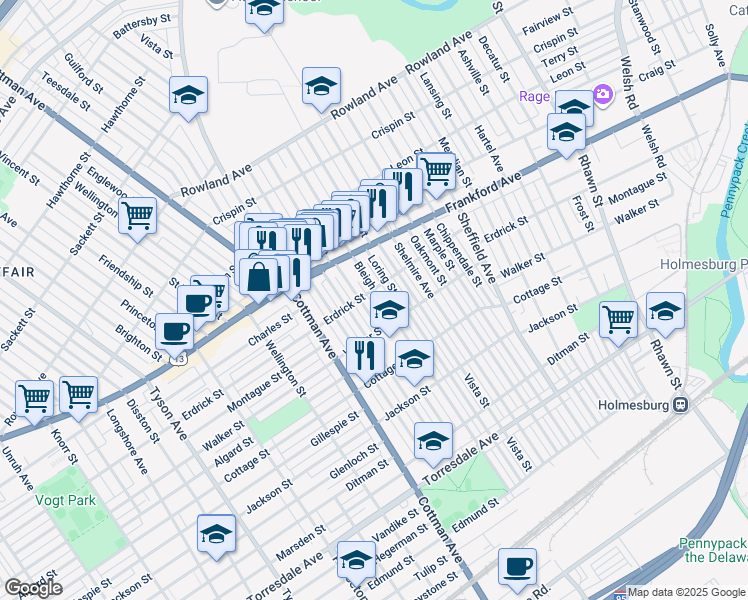Select the Holmesburg train station icon
This screenshot has height=600, width=748.
(x=680, y=405)
